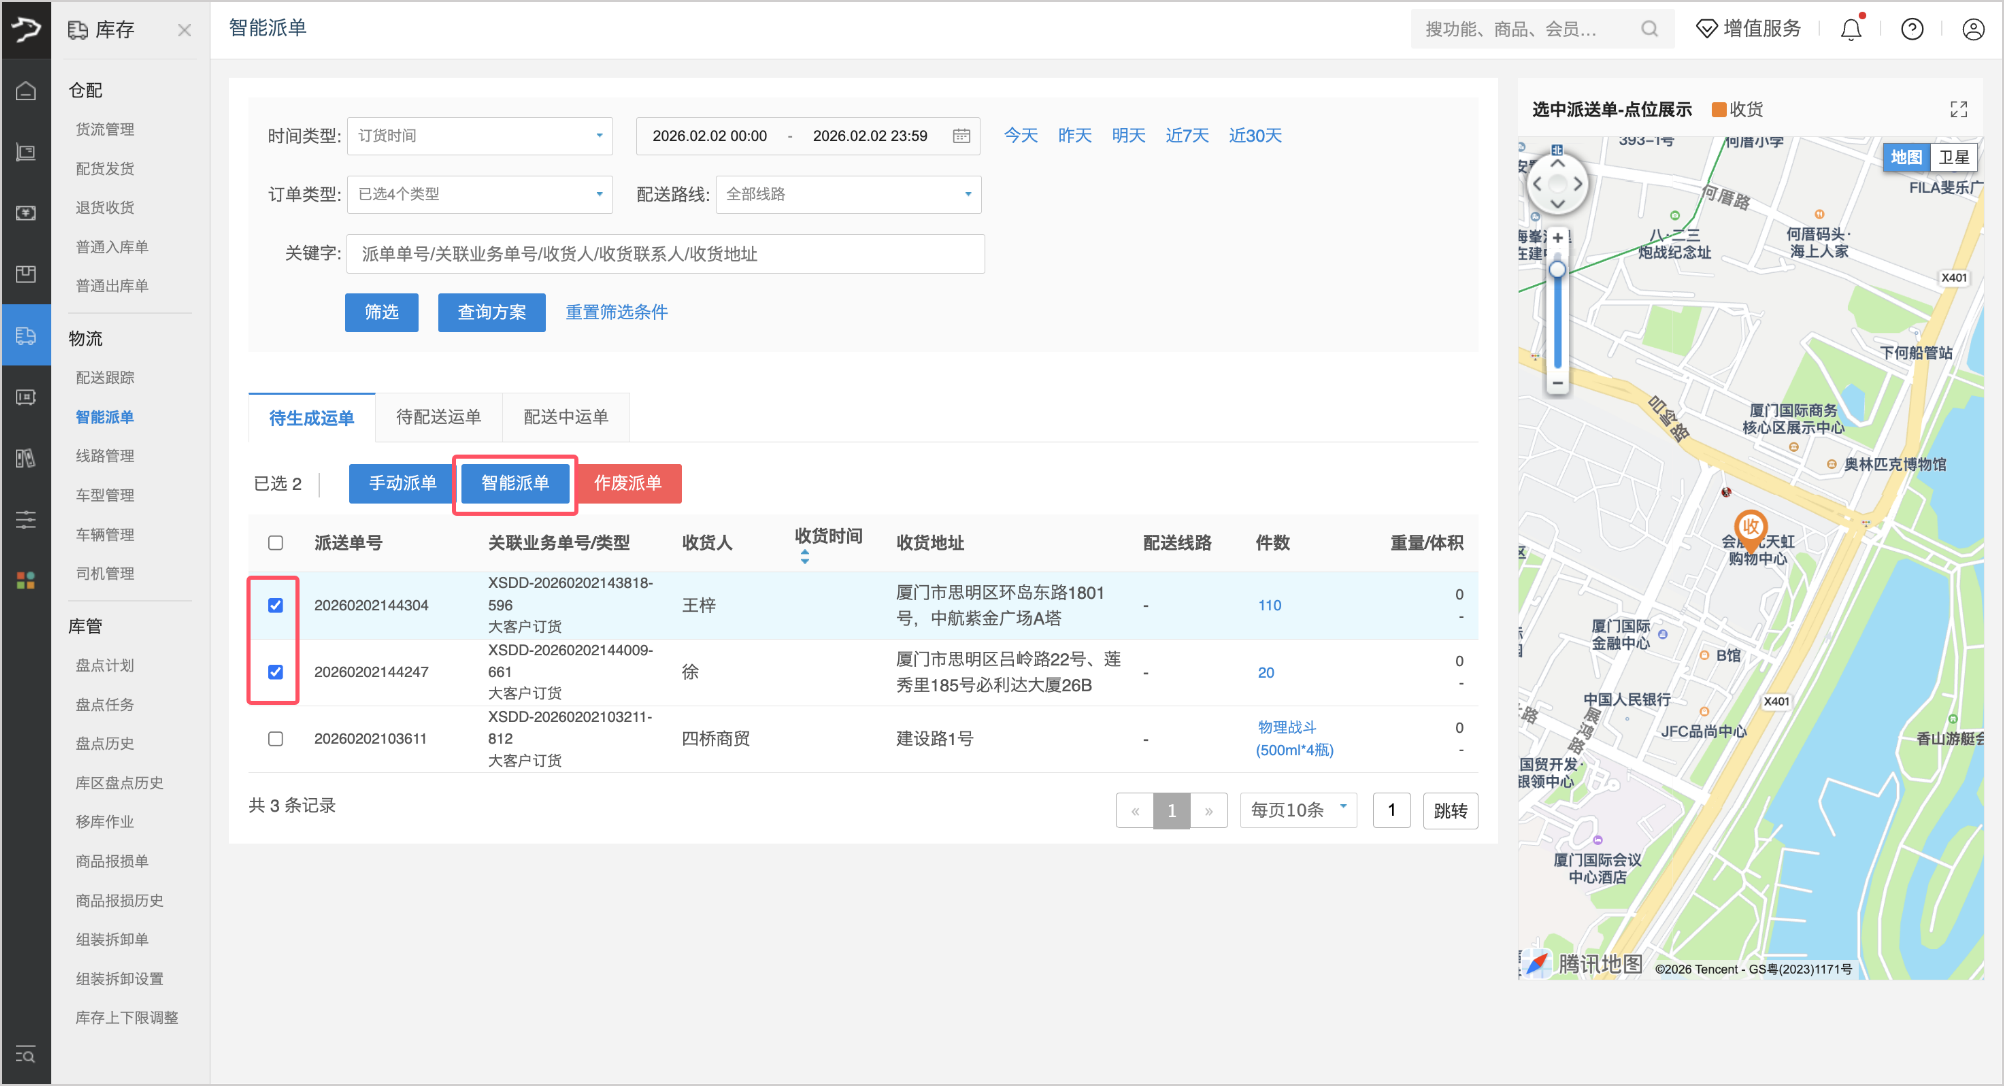Click the map zoom in plus button
This screenshot has height=1086, width=2005.
tap(1557, 238)
